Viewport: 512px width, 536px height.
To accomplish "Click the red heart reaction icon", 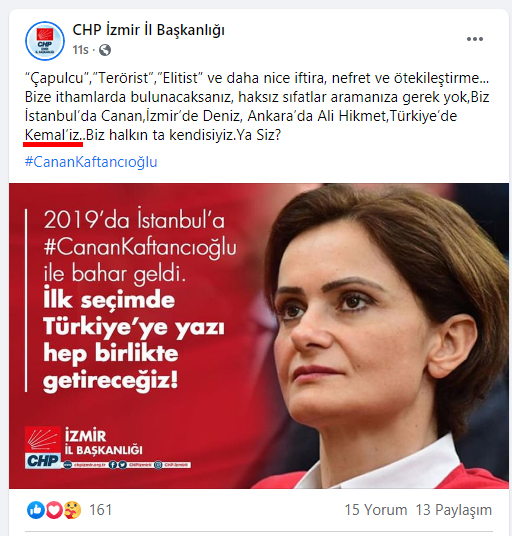I will (54, 510).
